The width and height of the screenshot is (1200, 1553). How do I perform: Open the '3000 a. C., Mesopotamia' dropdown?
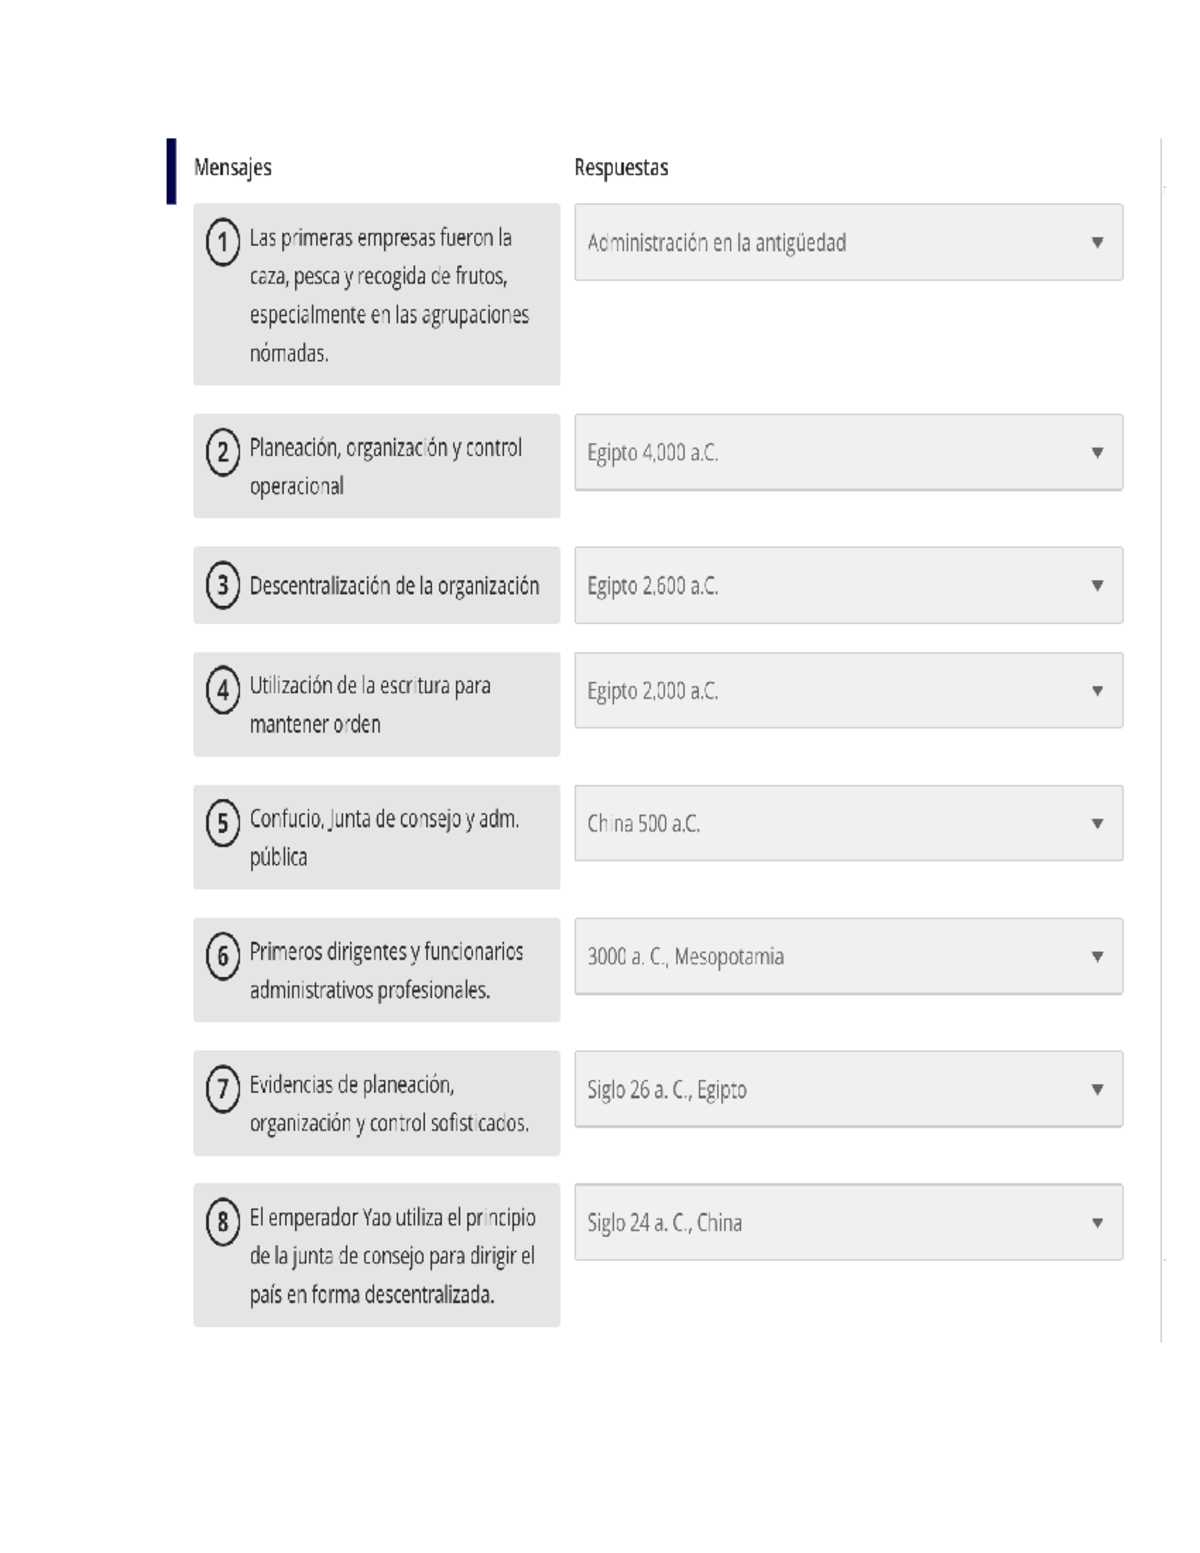(x=848, y=957)
